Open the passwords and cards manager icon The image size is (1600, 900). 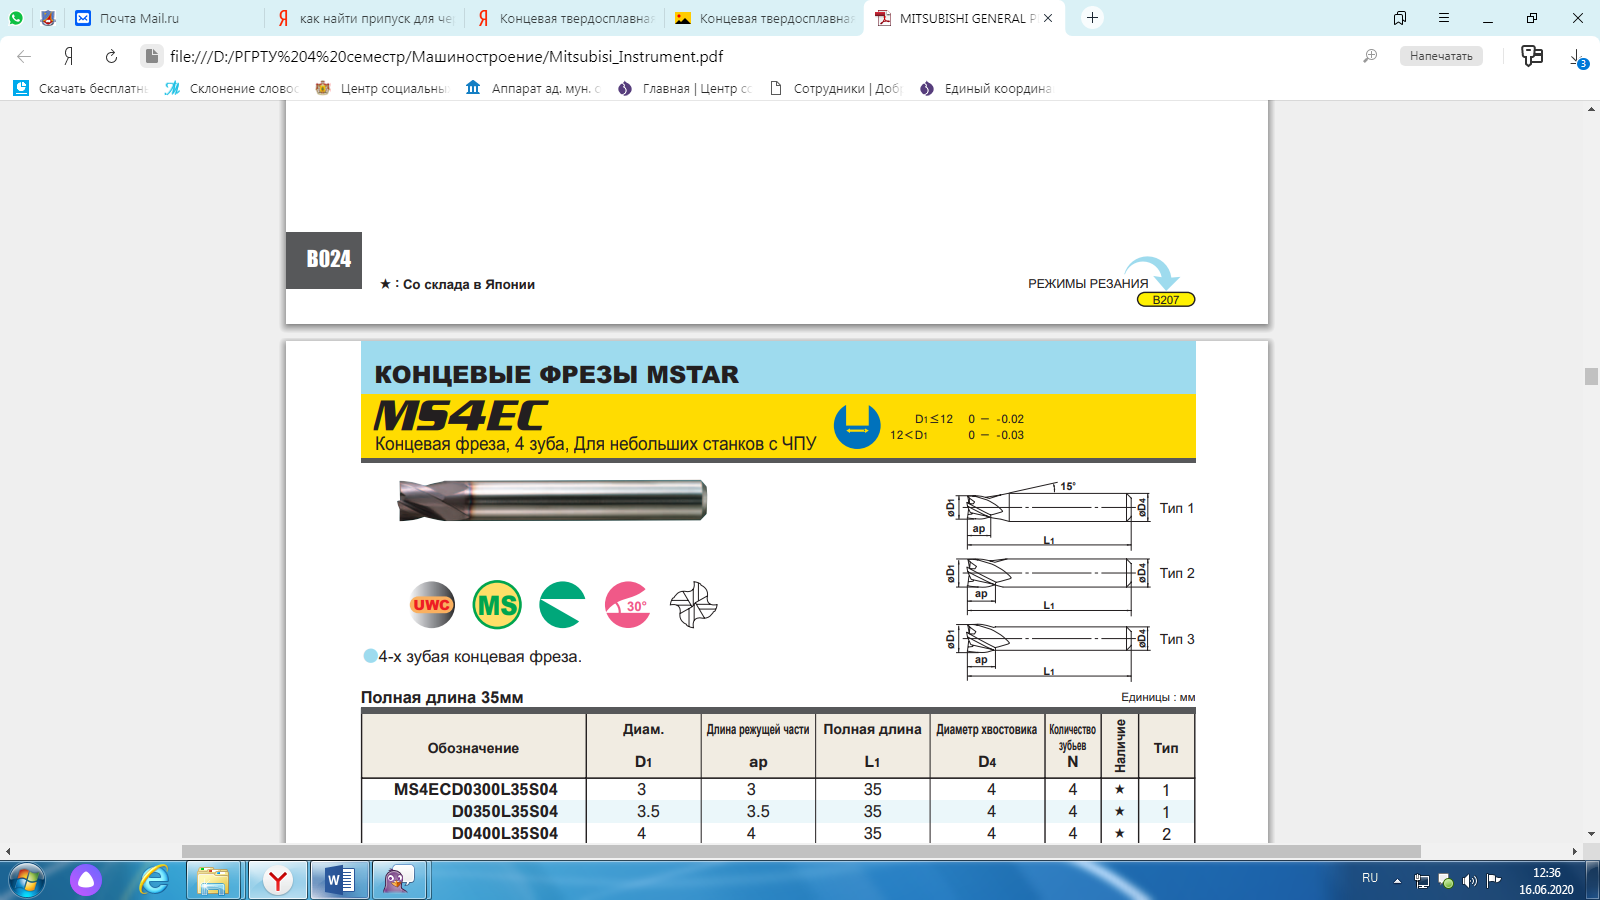(x=1532, y=56)
